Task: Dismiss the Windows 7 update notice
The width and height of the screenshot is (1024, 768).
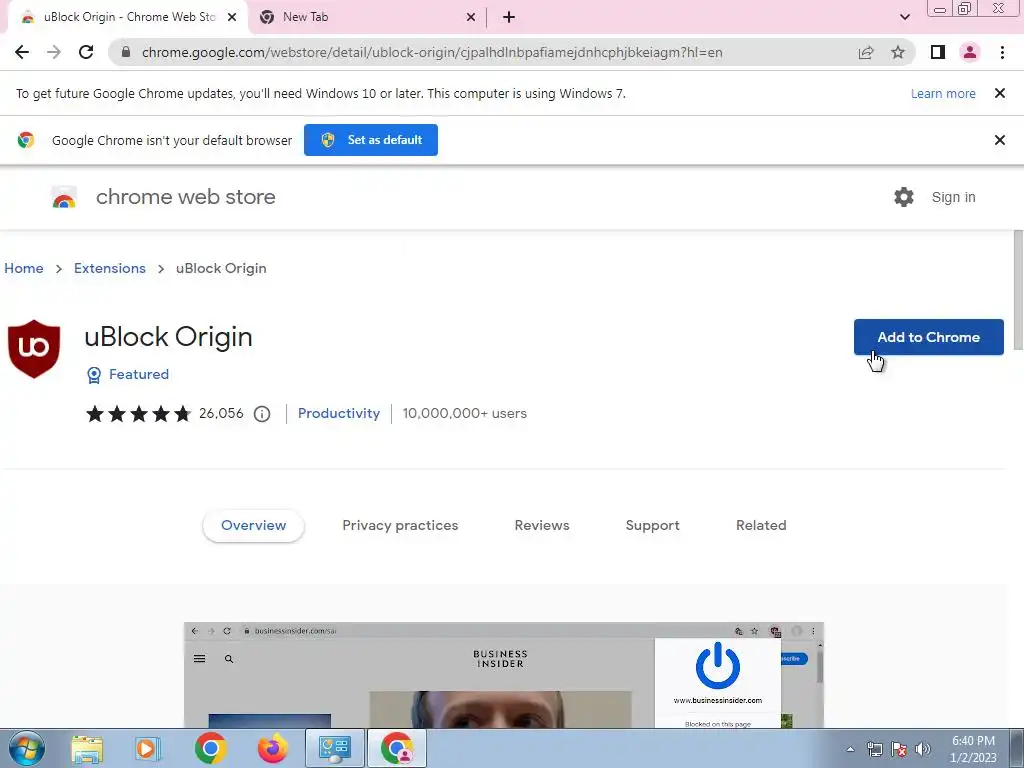Action: pos(1000,93)
